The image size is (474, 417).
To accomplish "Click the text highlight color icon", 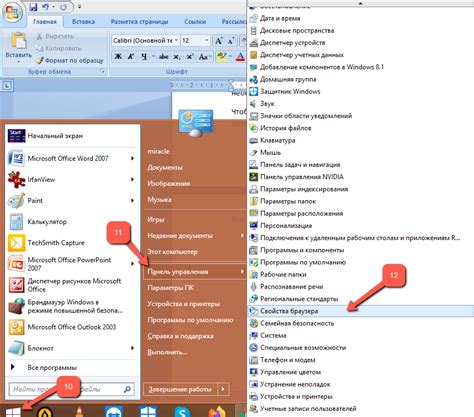I will tap(222, 56).
